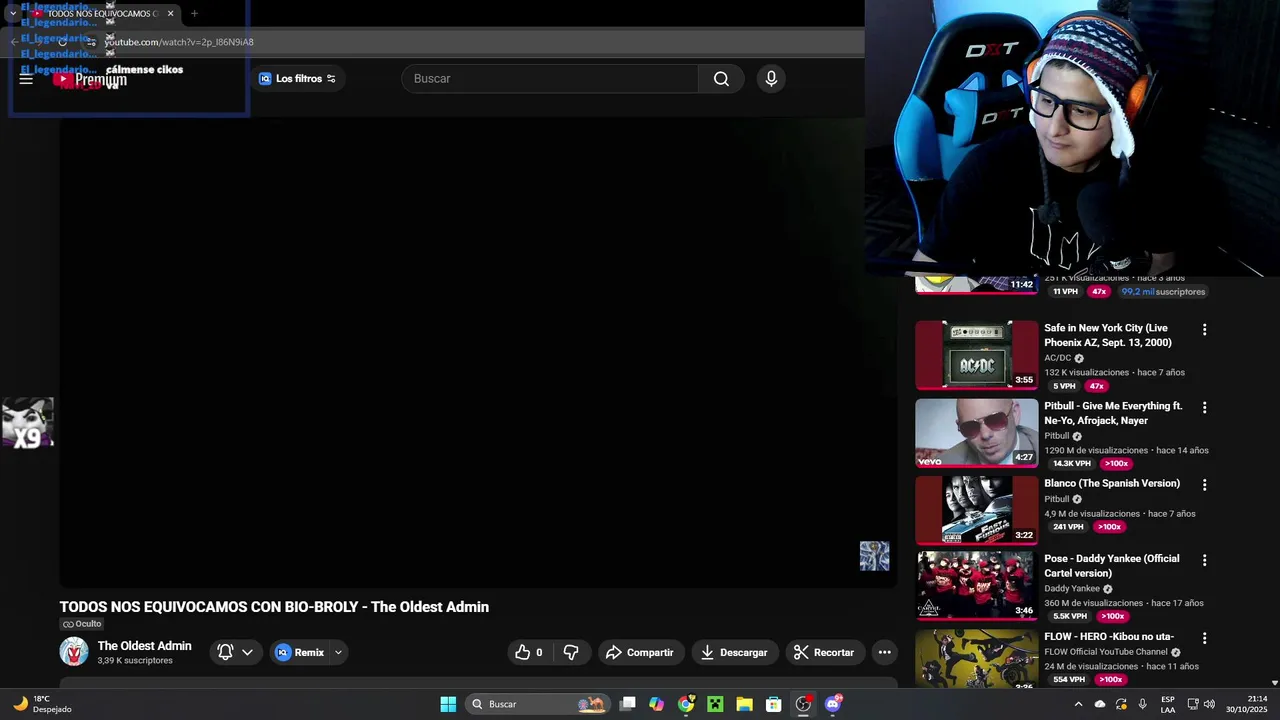Close the TODOS NOS EQUIVOCAMOS tab
The image size is (1280, 720).
[x=171, y=13]
